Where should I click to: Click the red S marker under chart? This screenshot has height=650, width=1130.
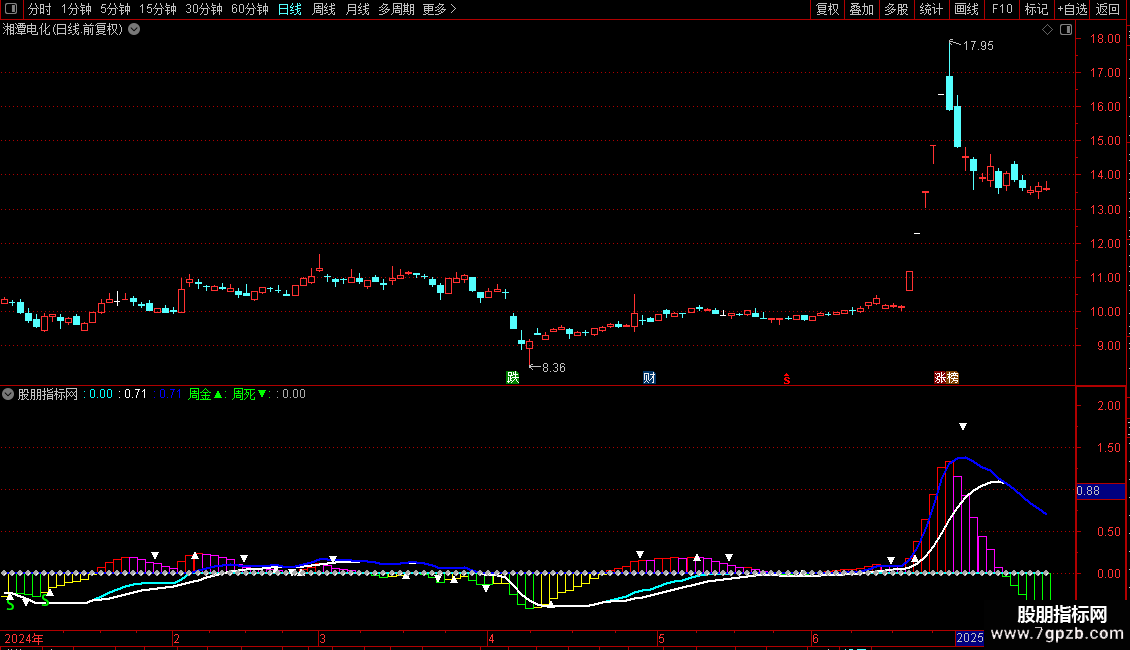pyautogui.click(x=787, y=379)
